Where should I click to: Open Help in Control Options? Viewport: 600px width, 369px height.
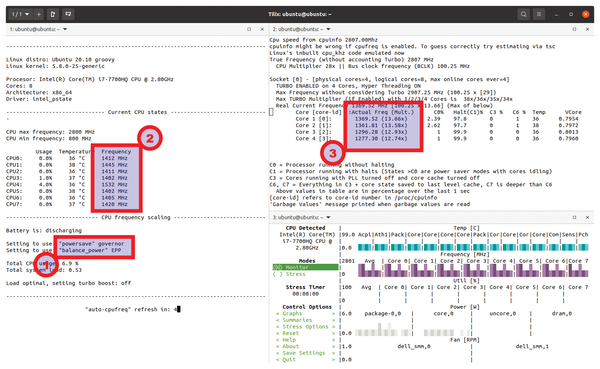(x=305, y=340)
